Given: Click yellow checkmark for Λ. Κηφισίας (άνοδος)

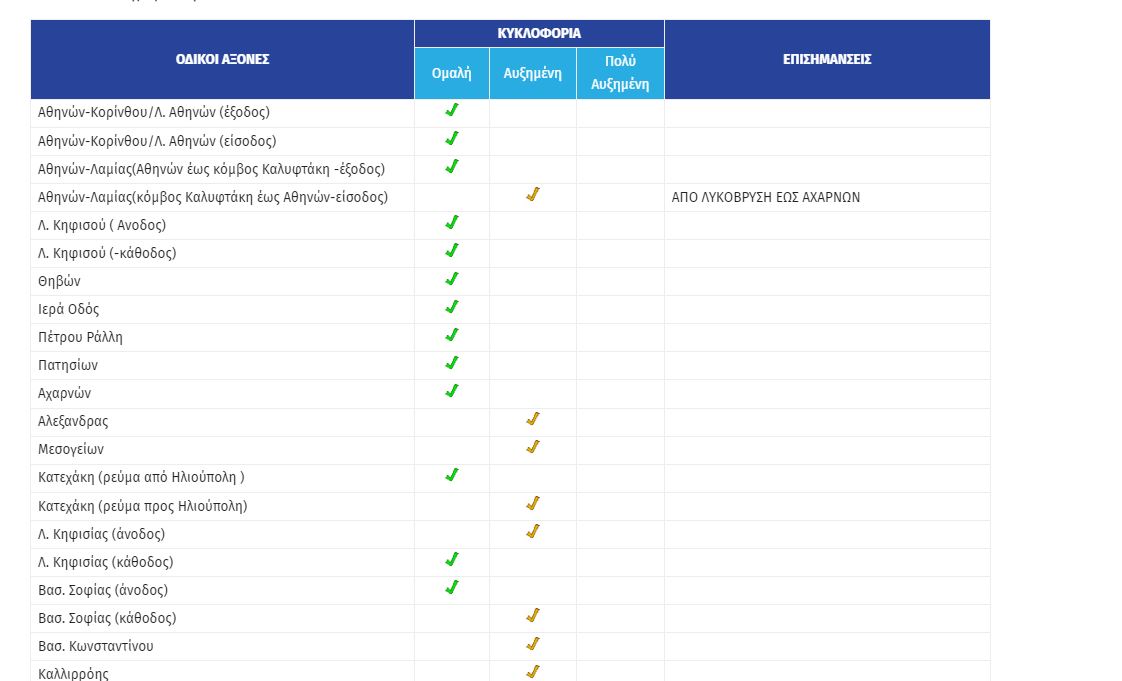Looking at the screenshot, I should coord(533,532).
